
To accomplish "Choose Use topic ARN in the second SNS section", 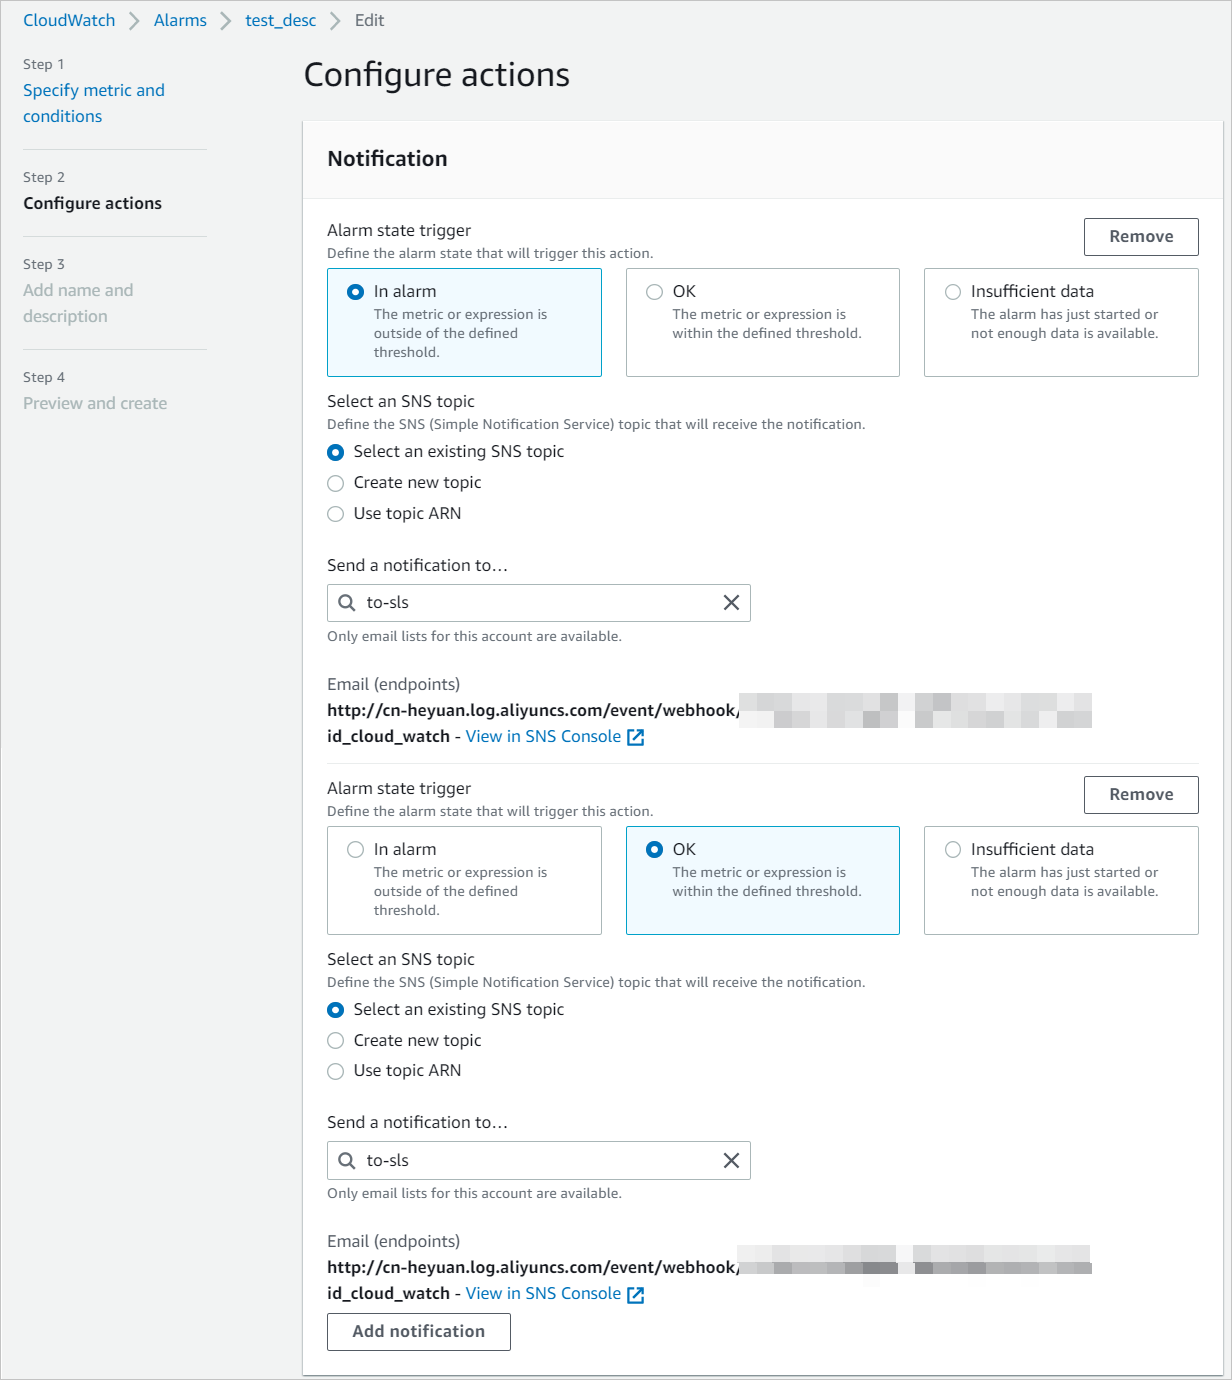I will point(336,1071).
